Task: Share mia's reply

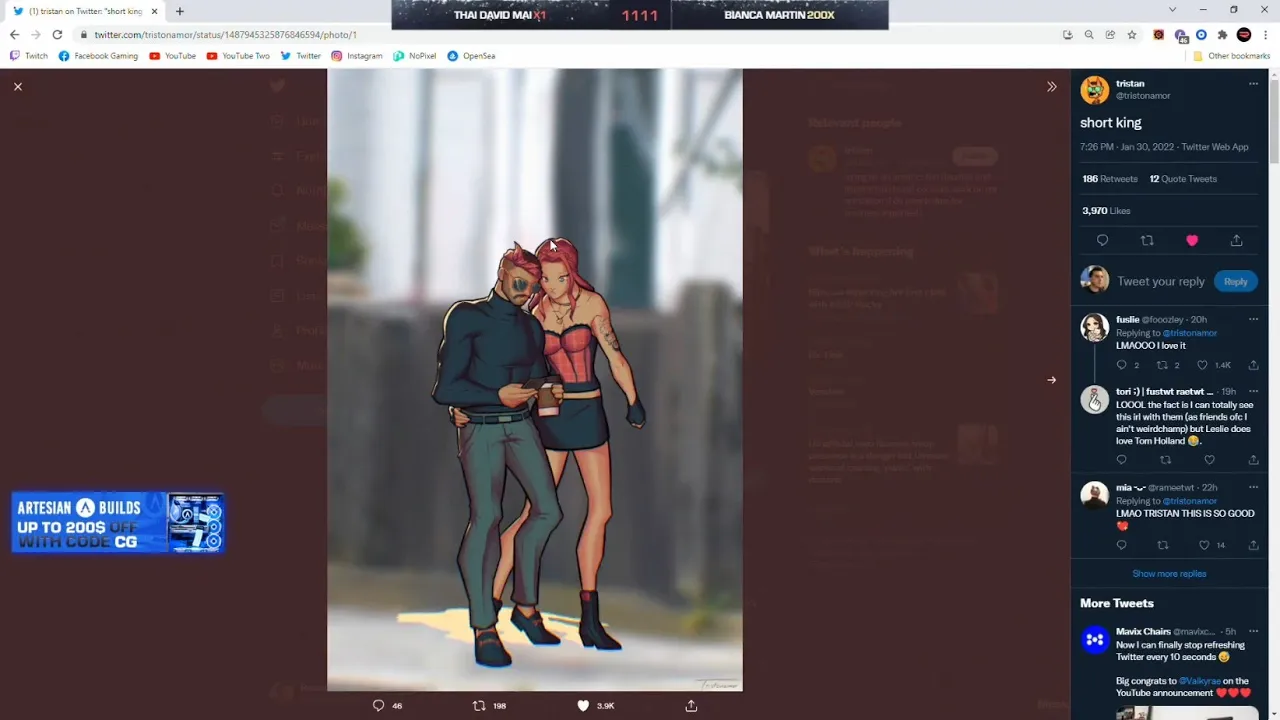Action: pyautogui.click(x=1253, y=545)
